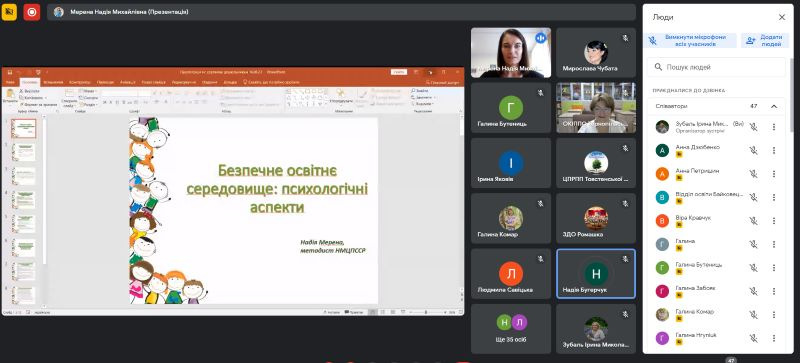Open more options for Анна Дзюбенко
Screen dimensions: 800x363
tap(773, 151)
